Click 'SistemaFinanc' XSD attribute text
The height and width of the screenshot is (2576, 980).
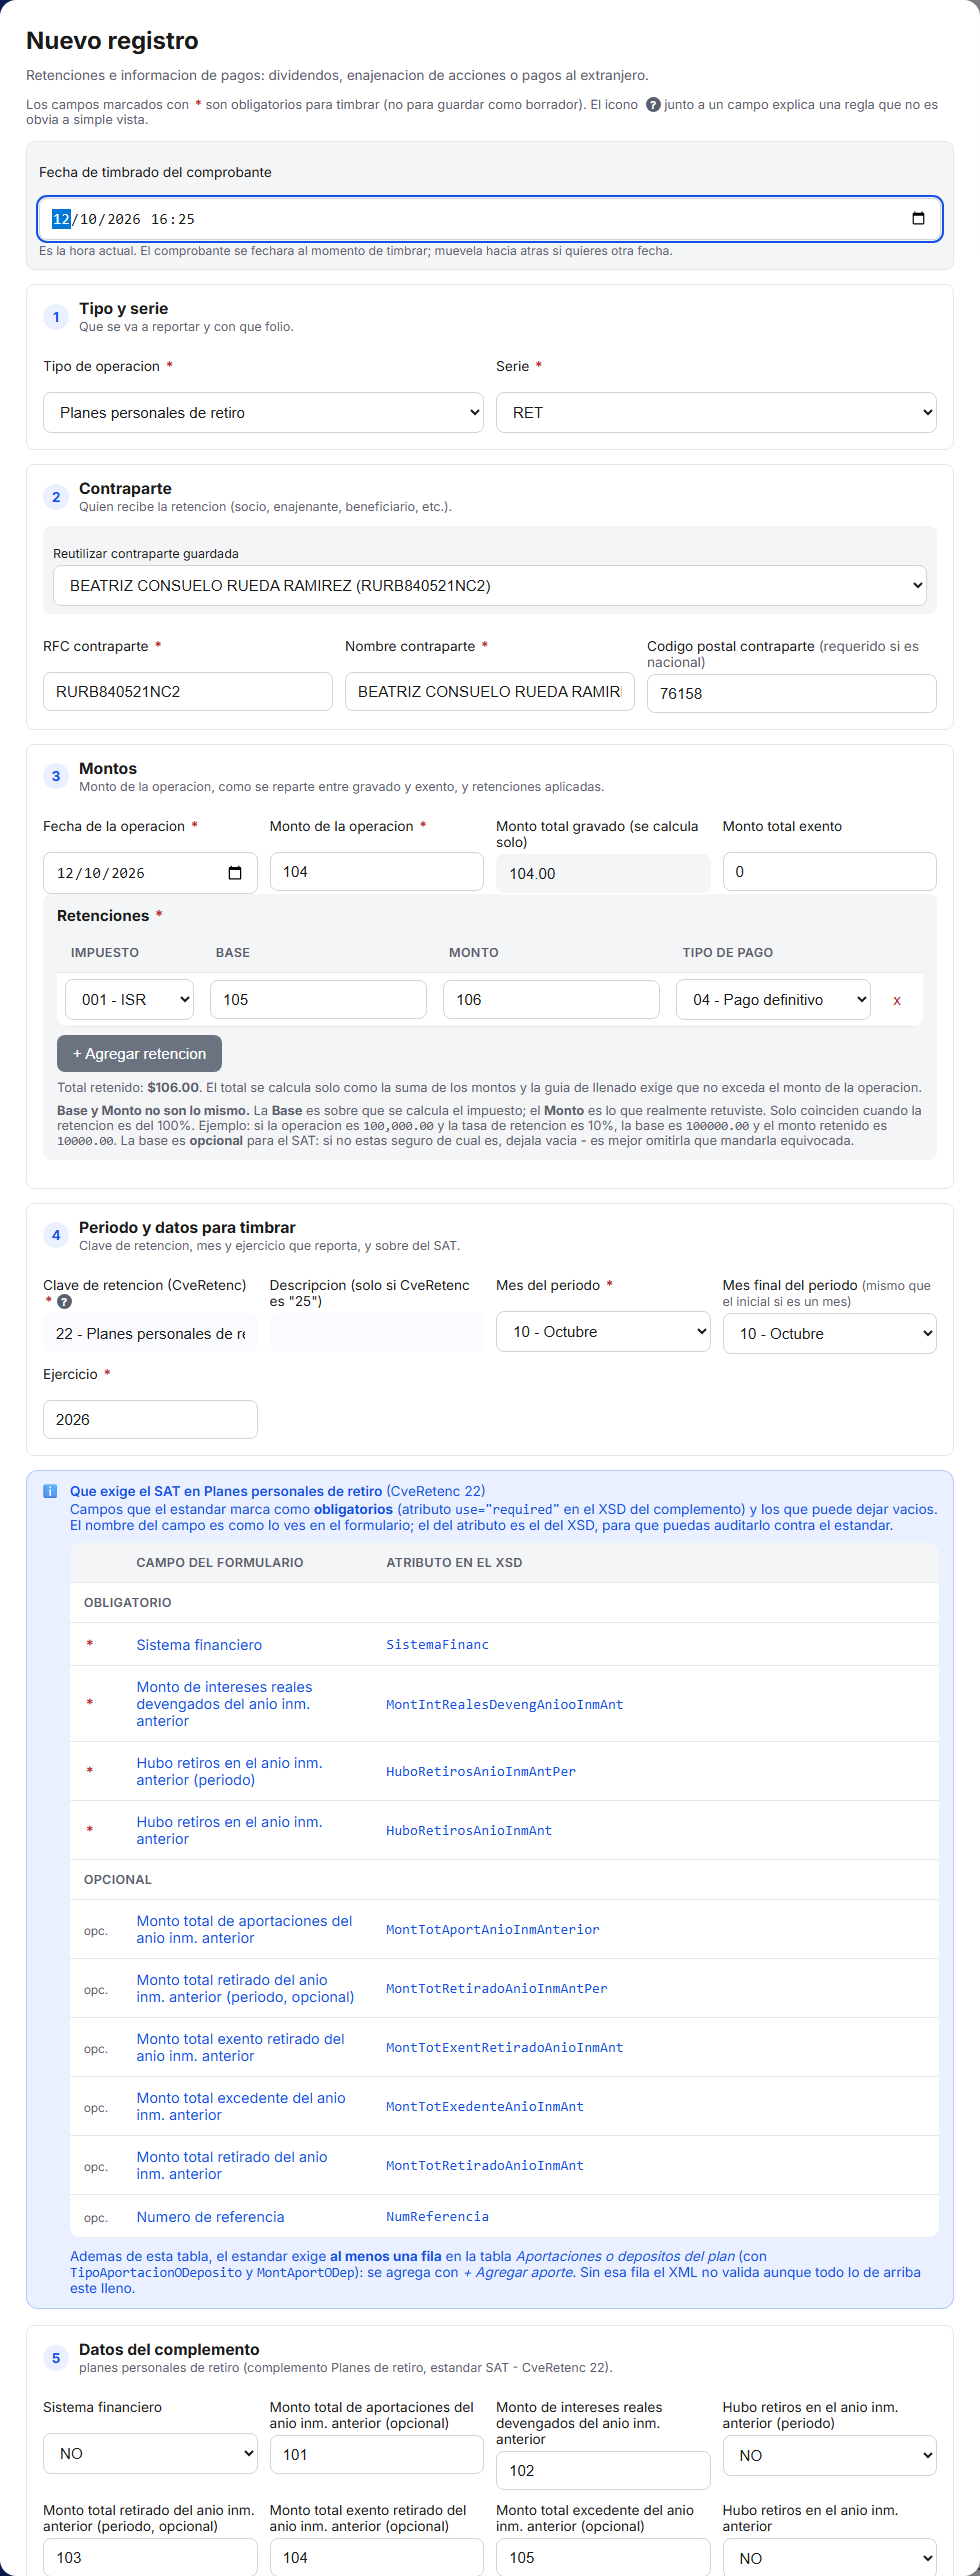(438, 1645)
